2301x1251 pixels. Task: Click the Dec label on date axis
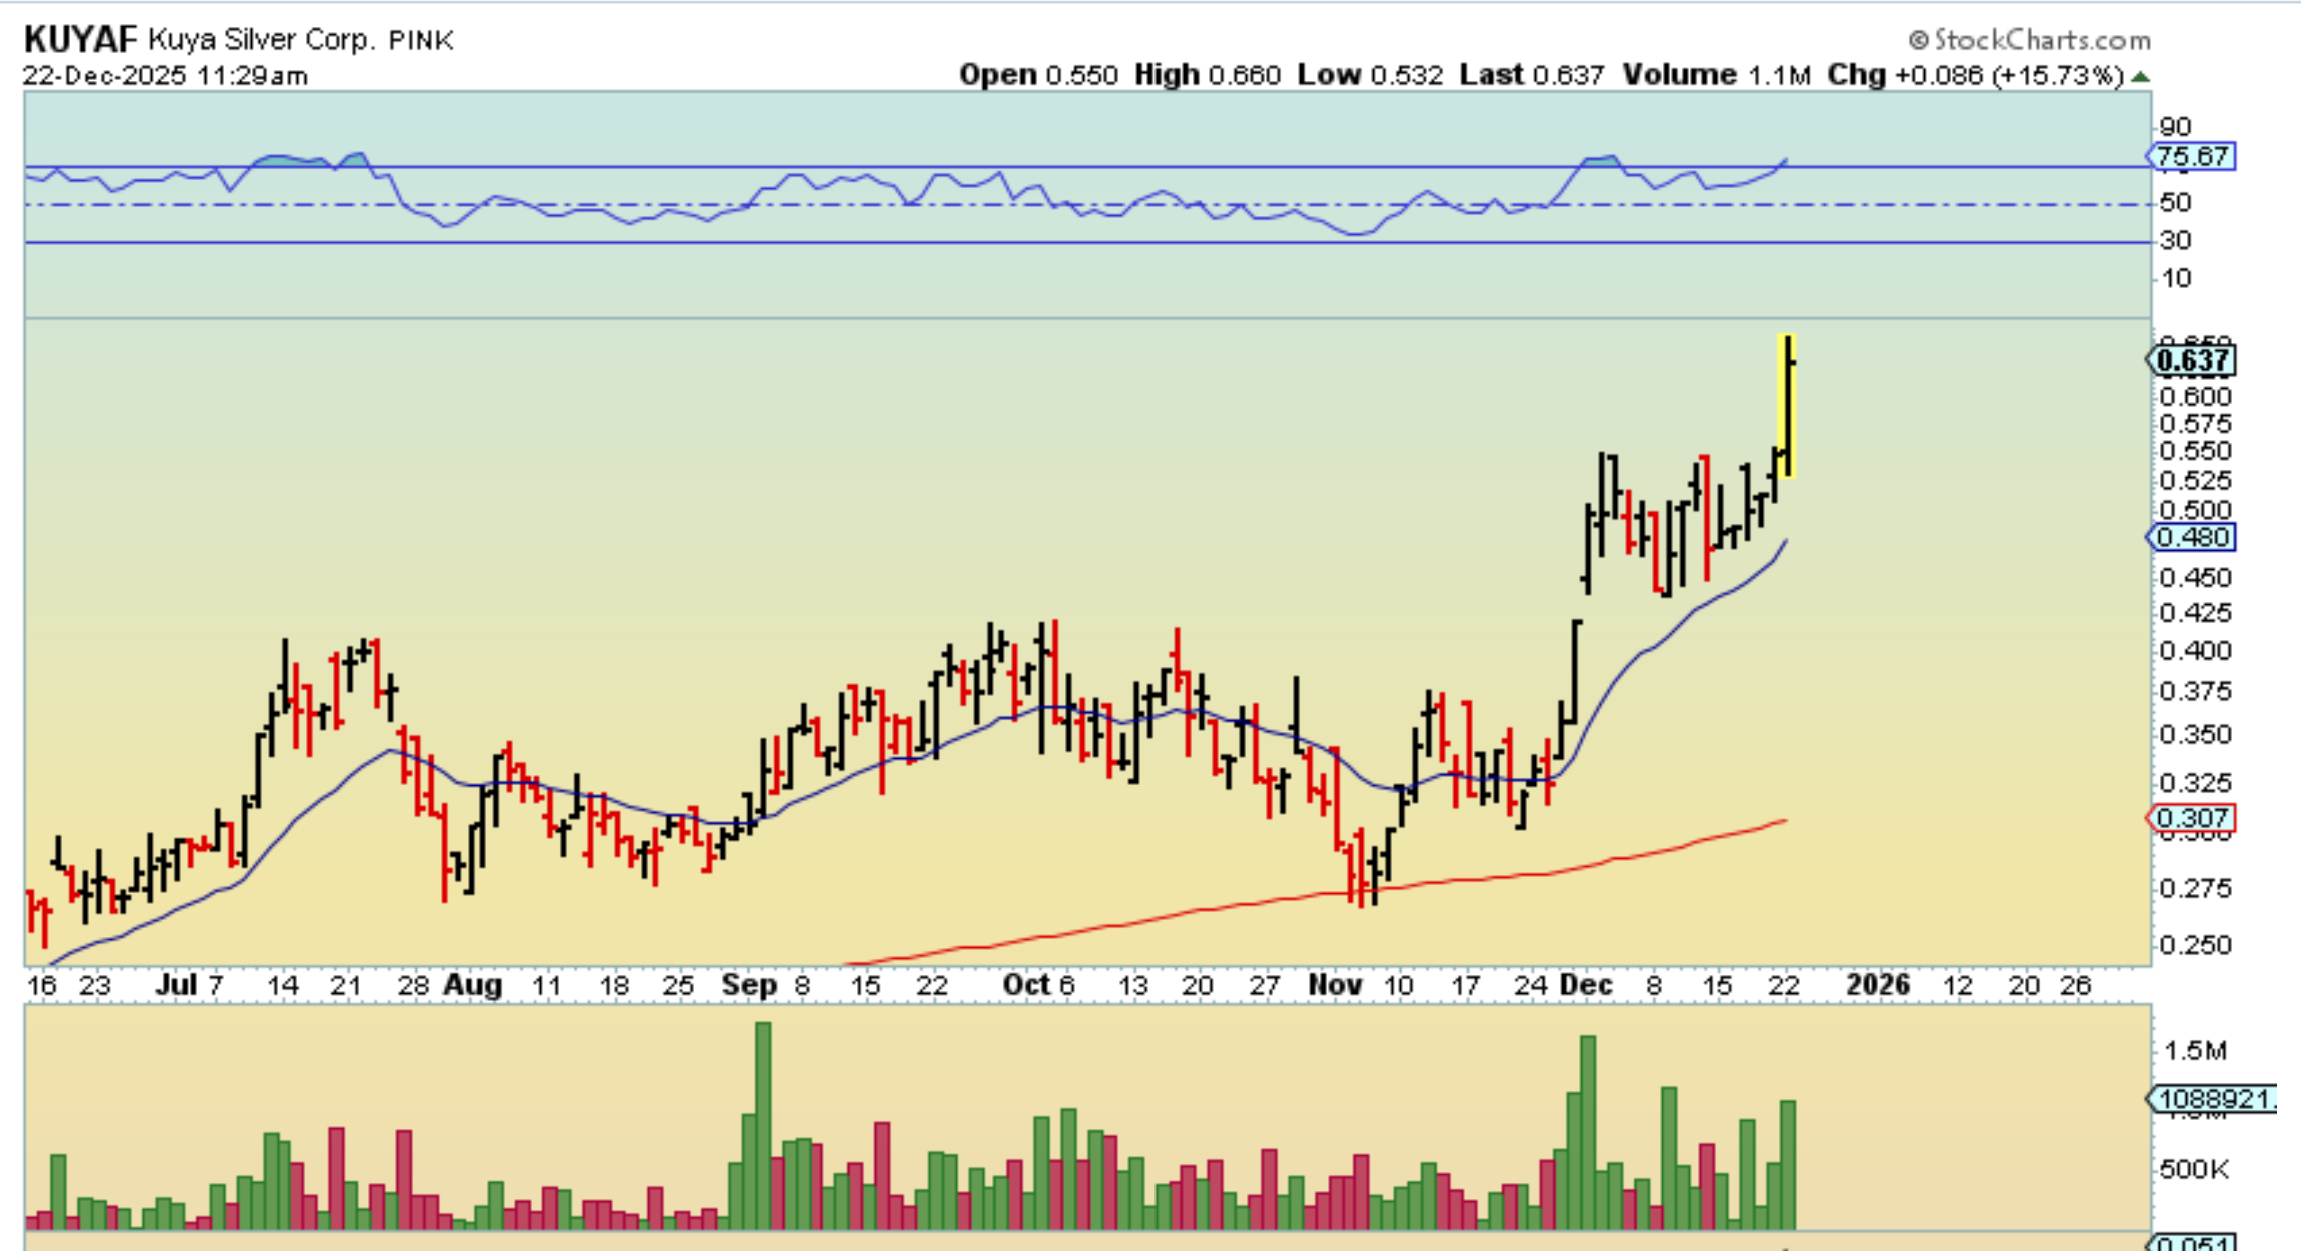pyautogui.click(x=1586, y=985)
